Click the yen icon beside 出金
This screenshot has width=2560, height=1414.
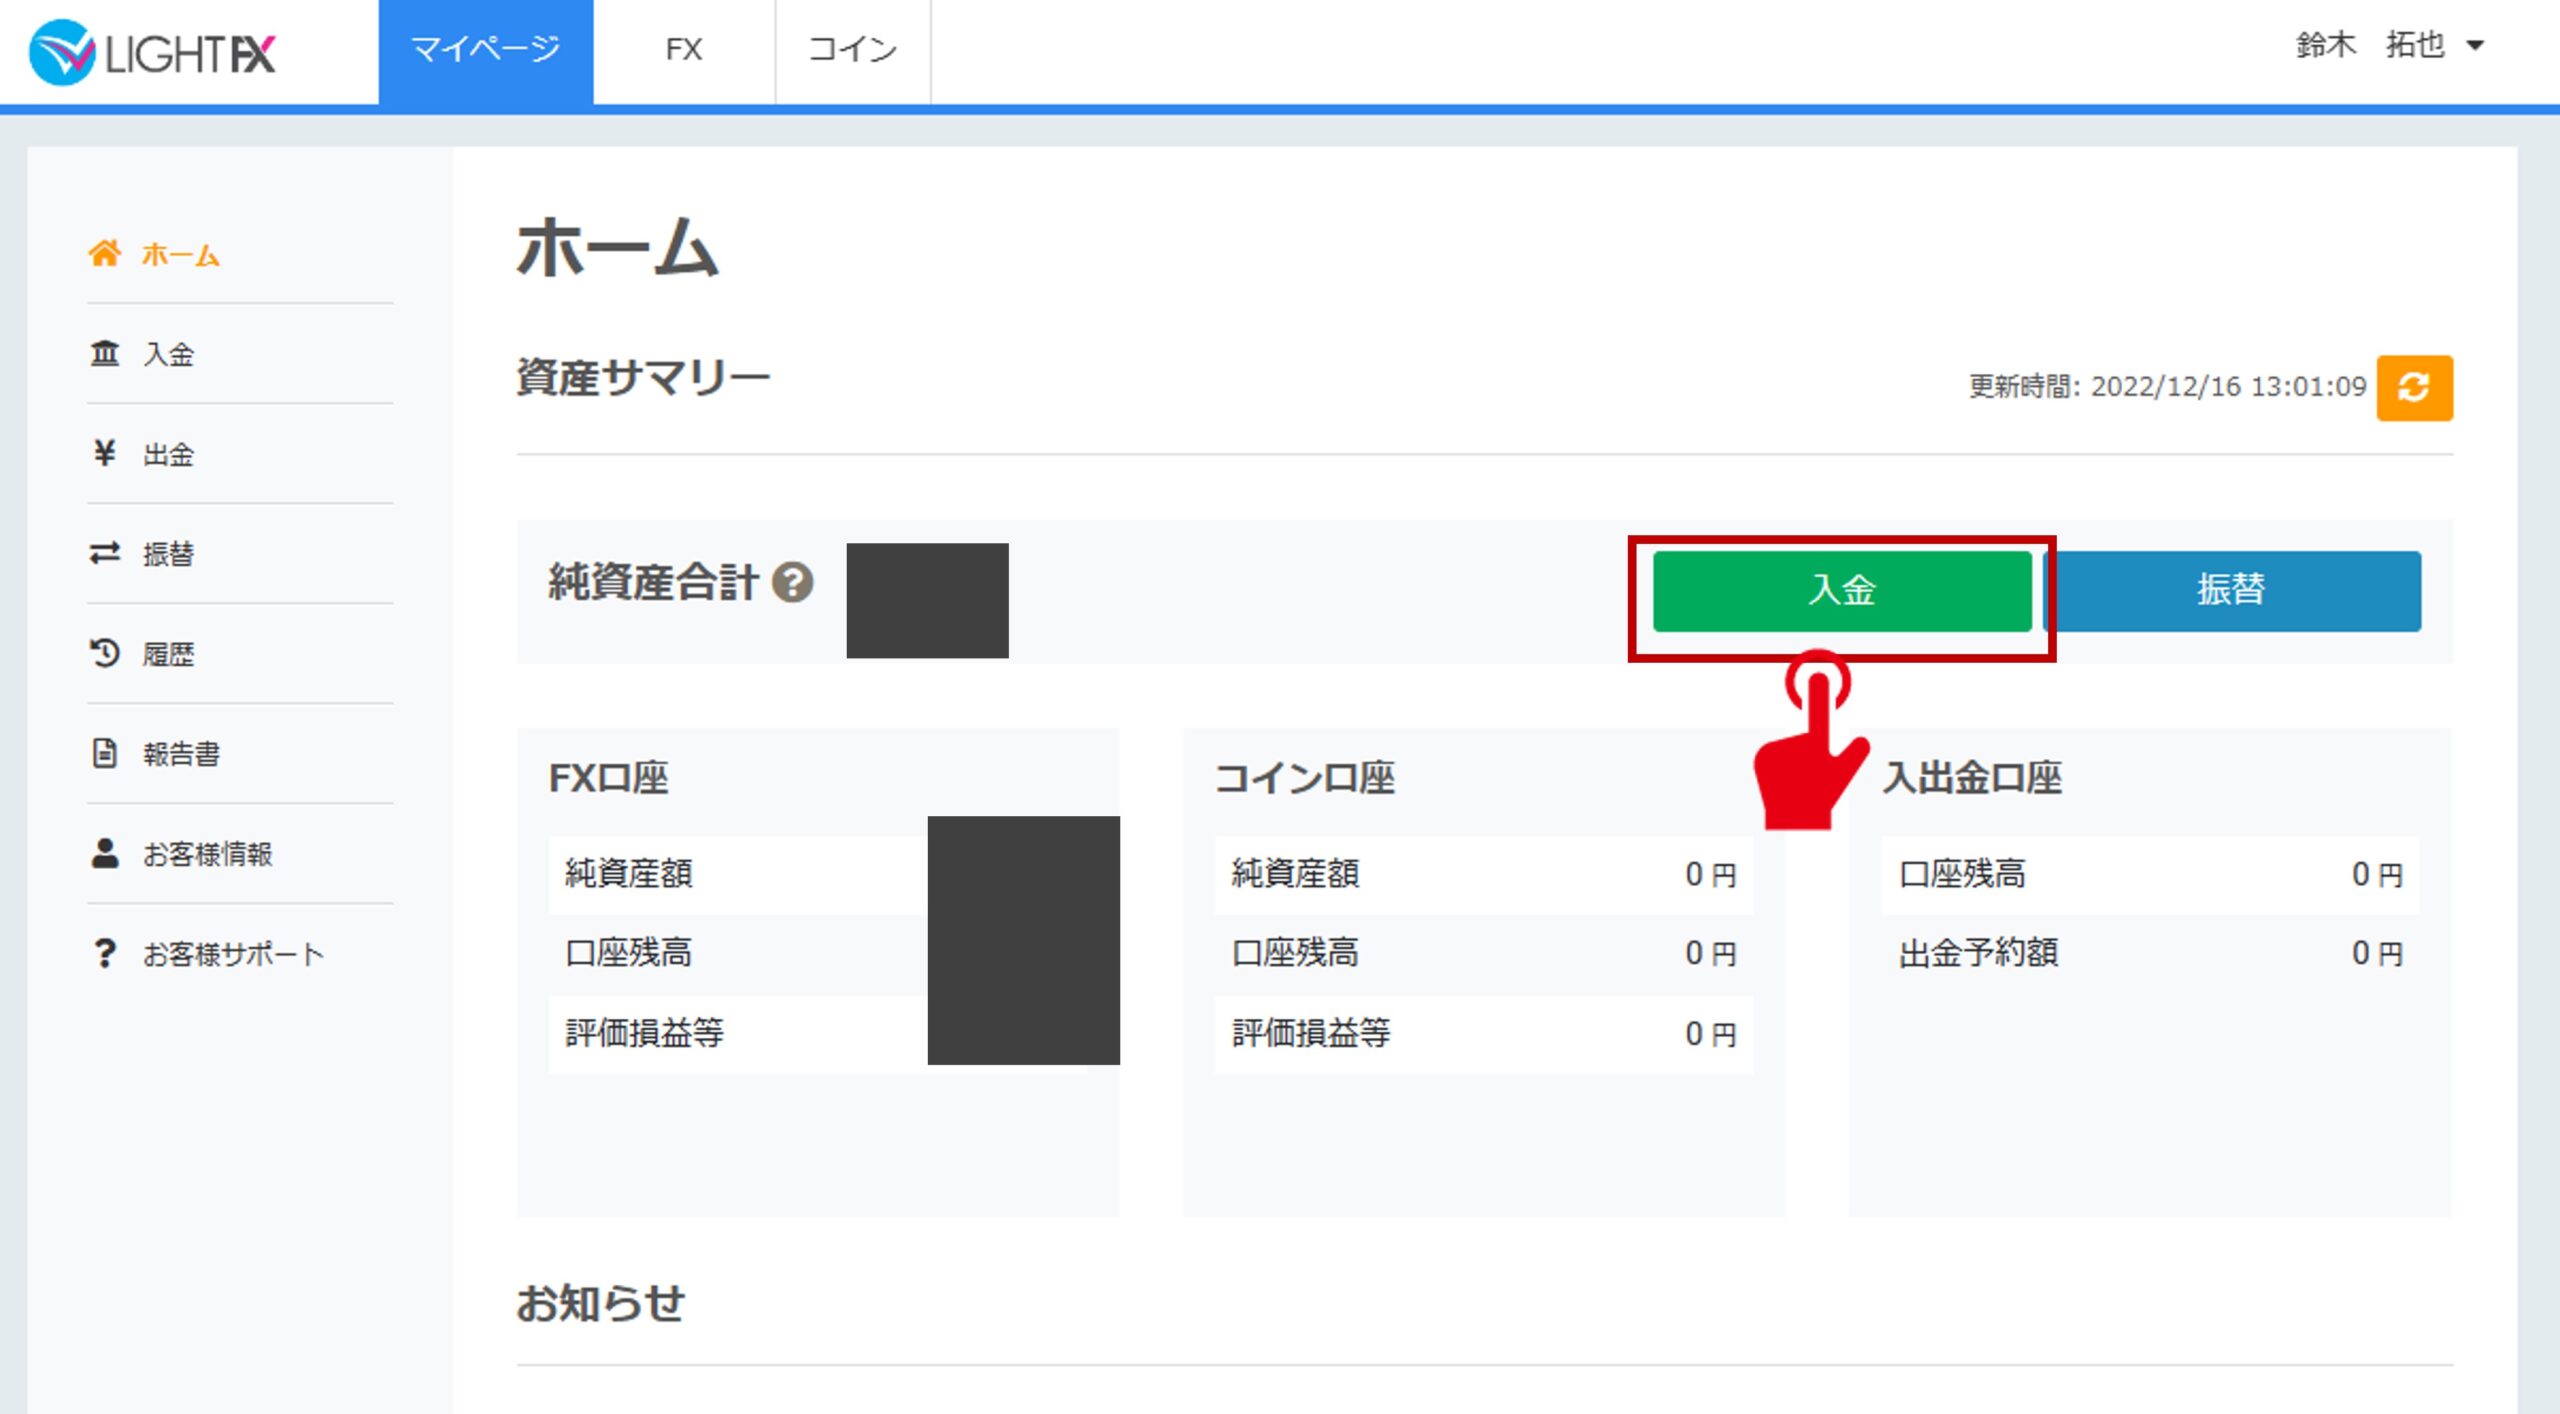pyautogui.click(x=104, y=453)
